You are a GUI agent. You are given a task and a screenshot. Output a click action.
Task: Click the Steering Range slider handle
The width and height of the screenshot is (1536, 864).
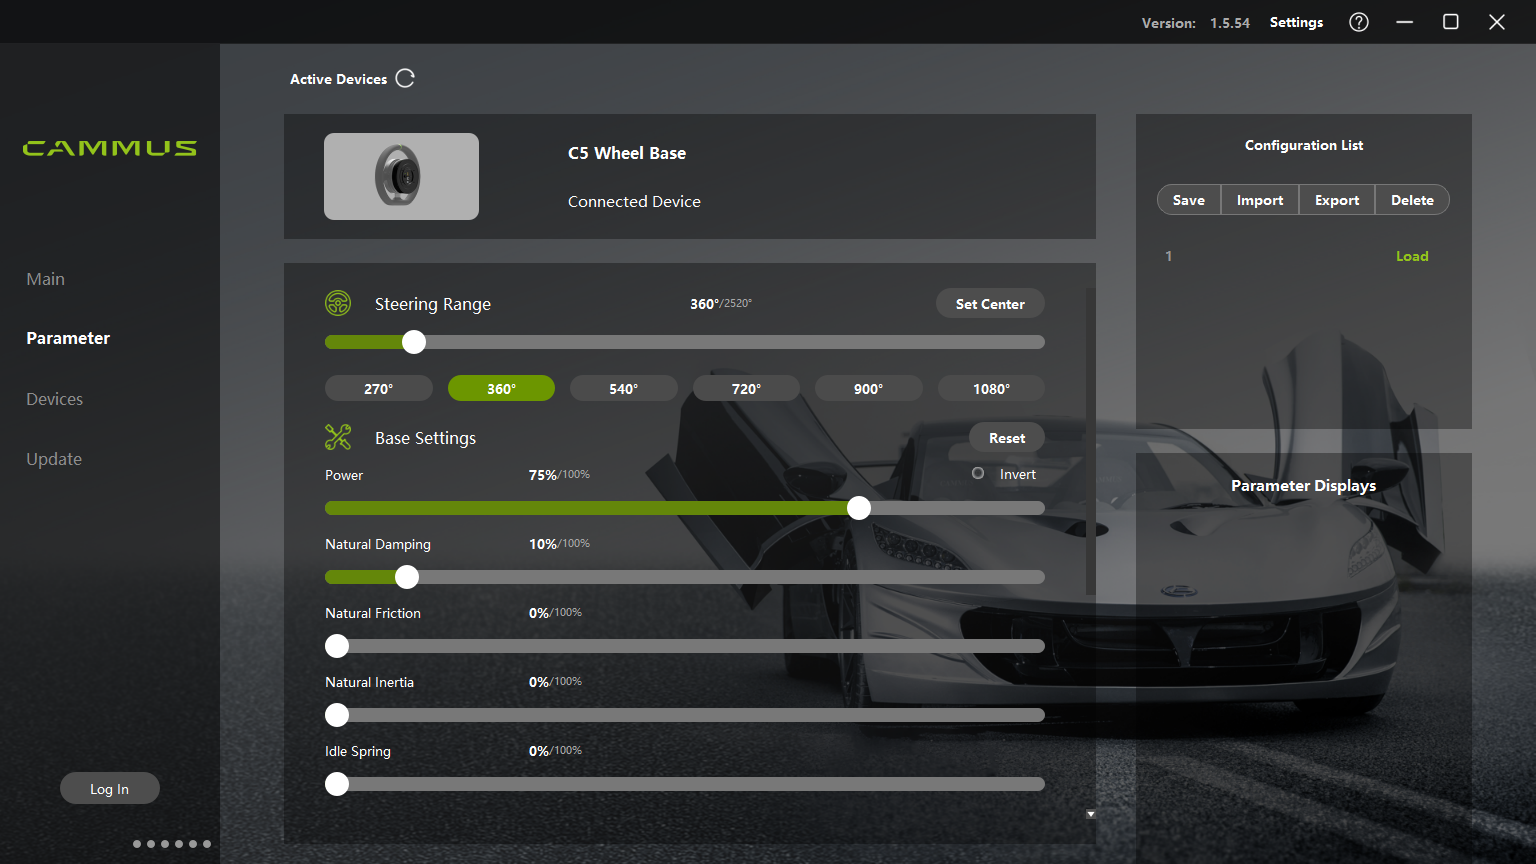click(x=414, y=342)
